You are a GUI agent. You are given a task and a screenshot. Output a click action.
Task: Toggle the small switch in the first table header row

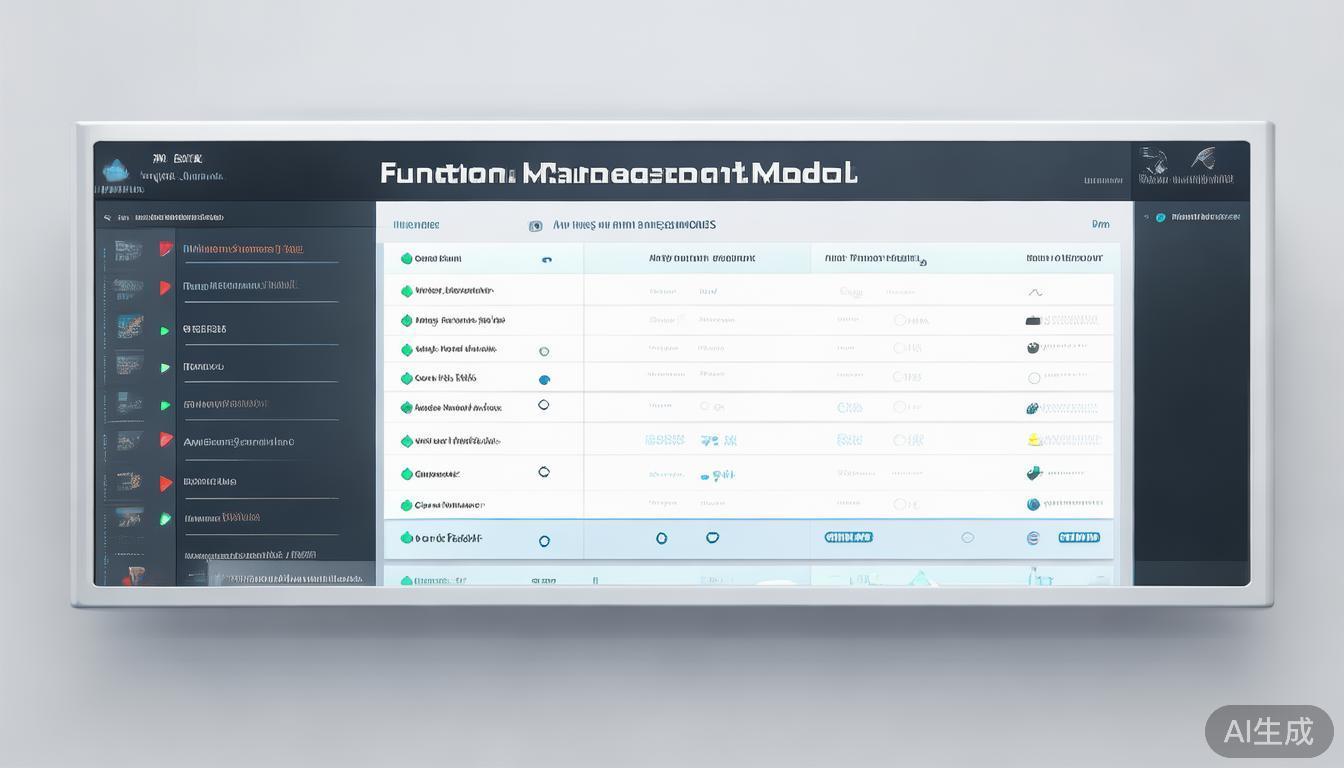[546, 260]
